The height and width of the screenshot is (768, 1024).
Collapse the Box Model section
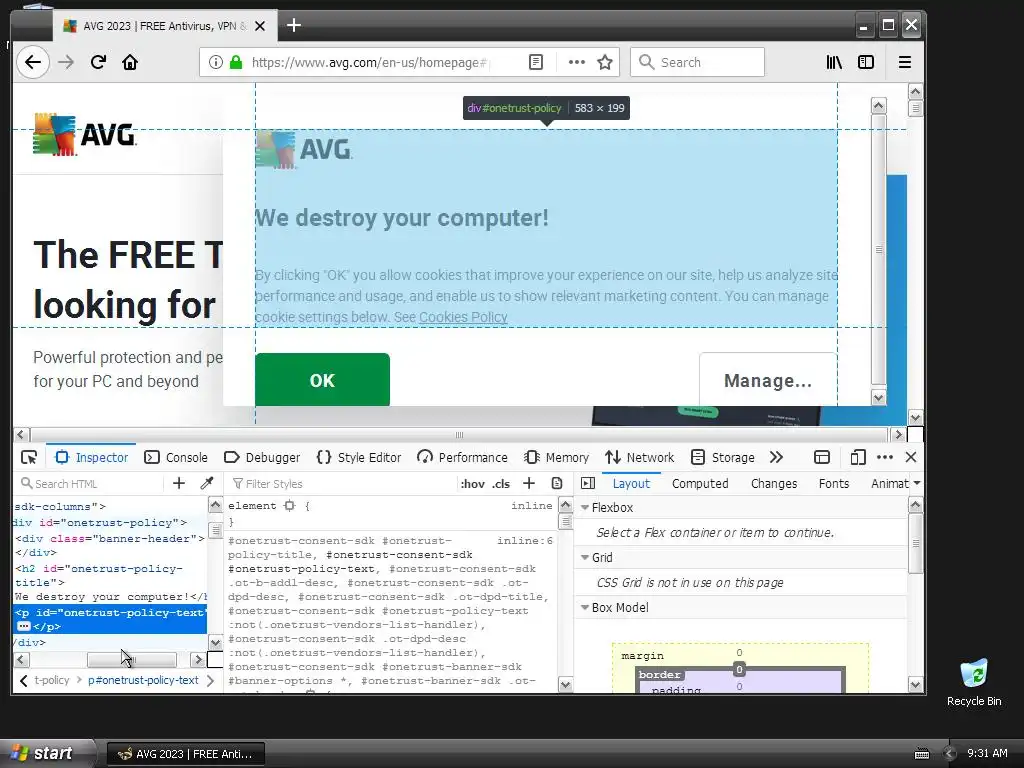pos(585,607)
